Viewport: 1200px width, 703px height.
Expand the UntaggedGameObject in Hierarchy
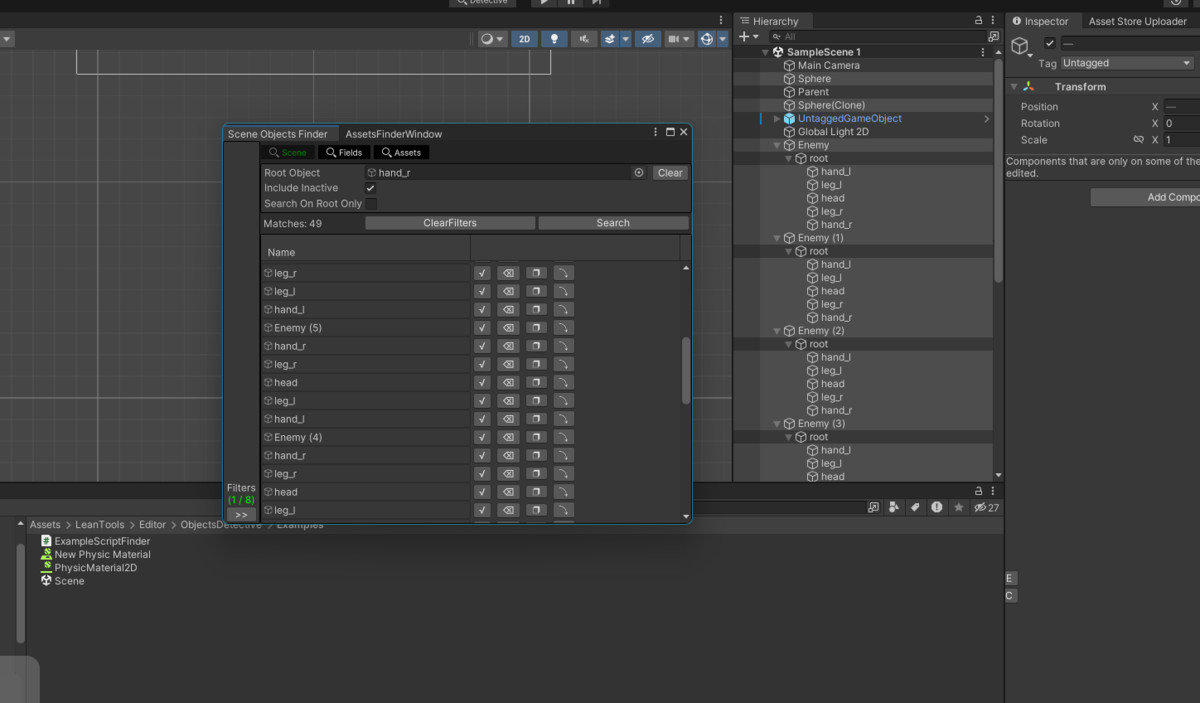[777, 119]
